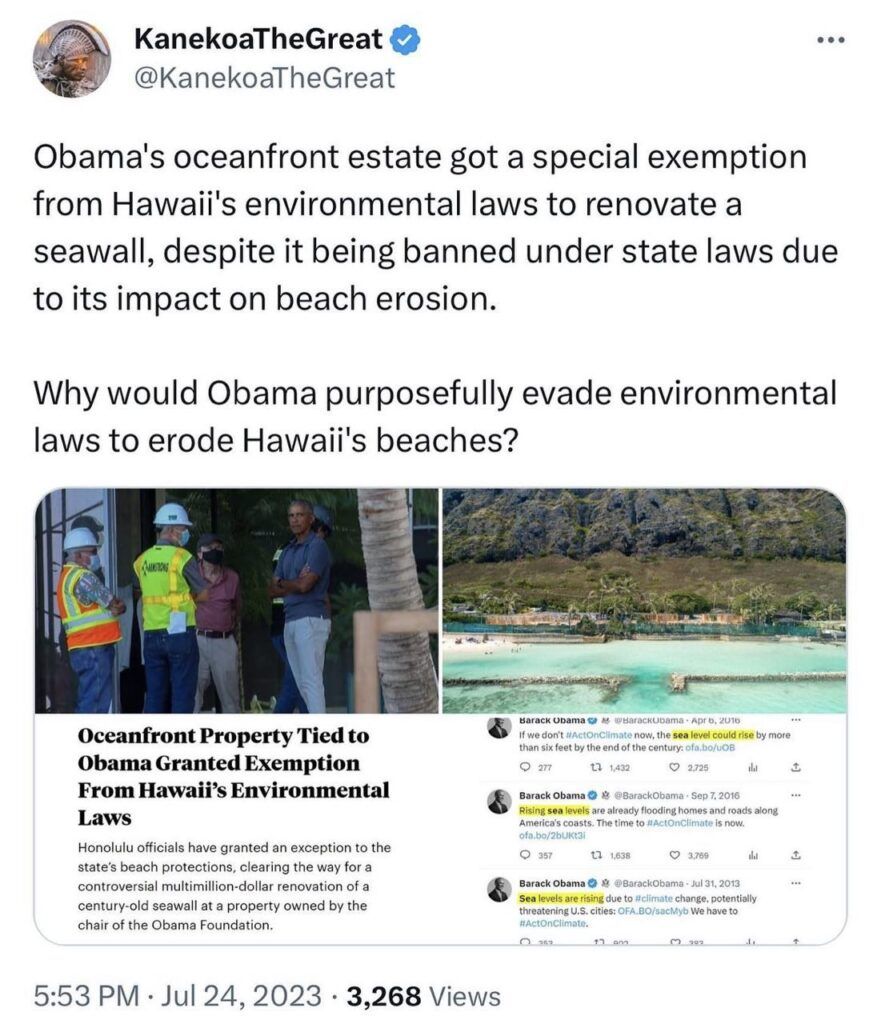The width and height of the screenshot is (881, 1024).
Task: Open the photo of workers in hard hats
Action: 237,600
